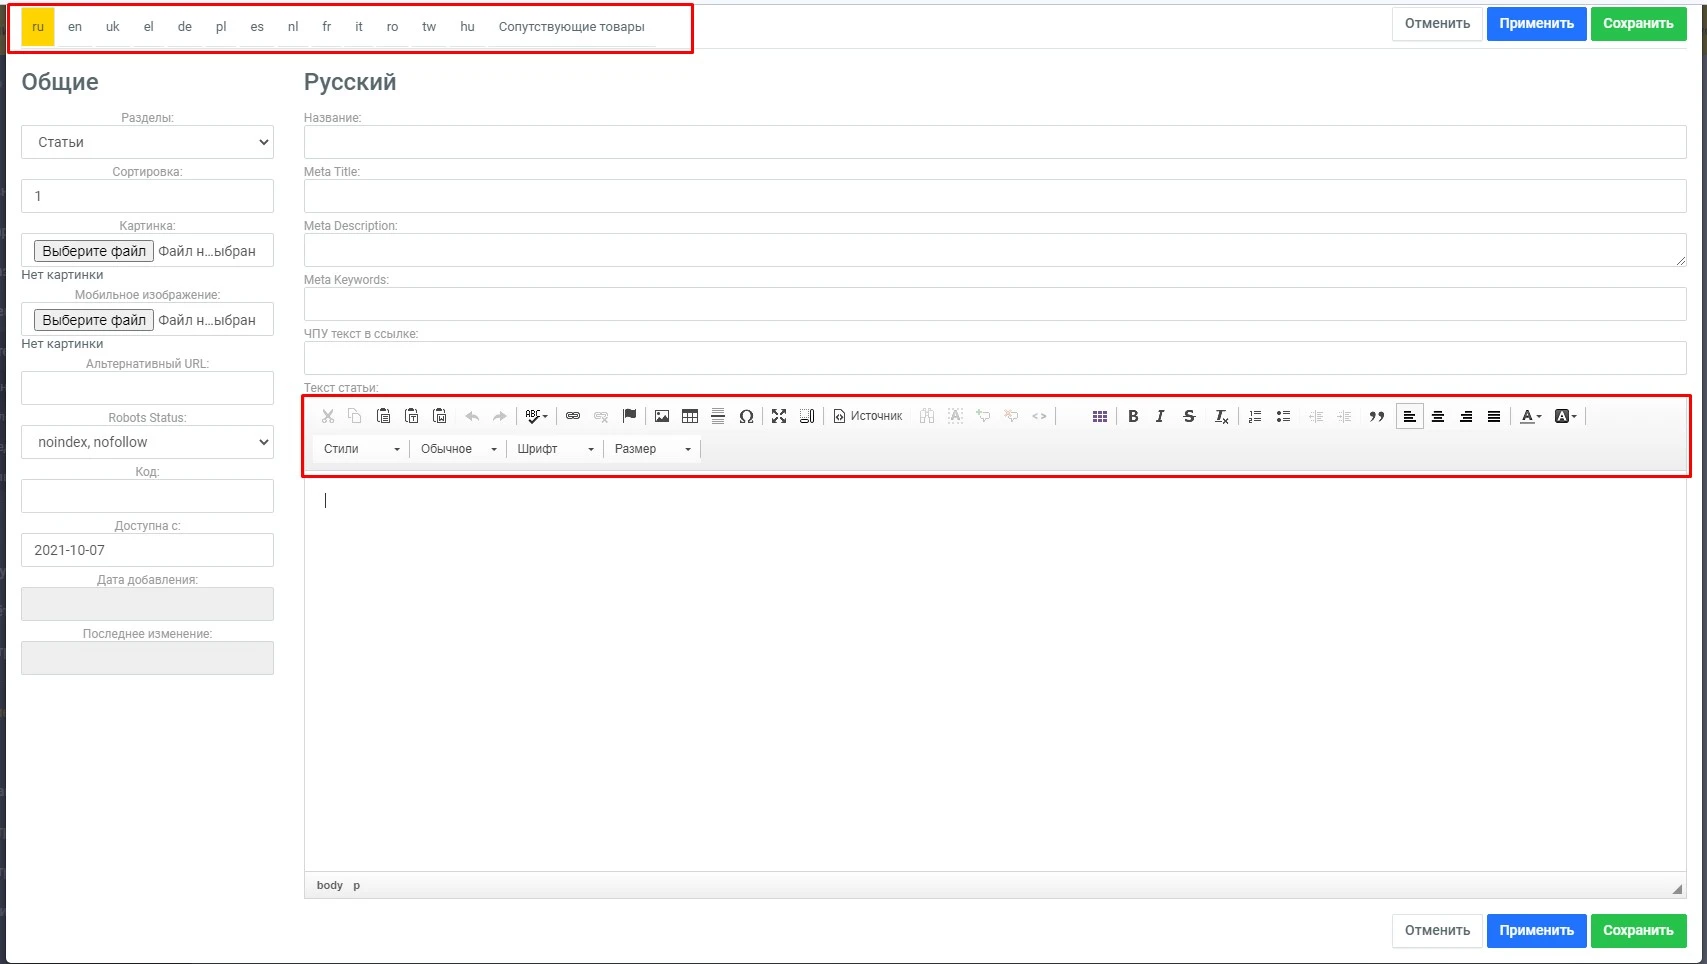1707x964 pixels.
Task: Toggle italic text formatting
Action: [1160, 416]
